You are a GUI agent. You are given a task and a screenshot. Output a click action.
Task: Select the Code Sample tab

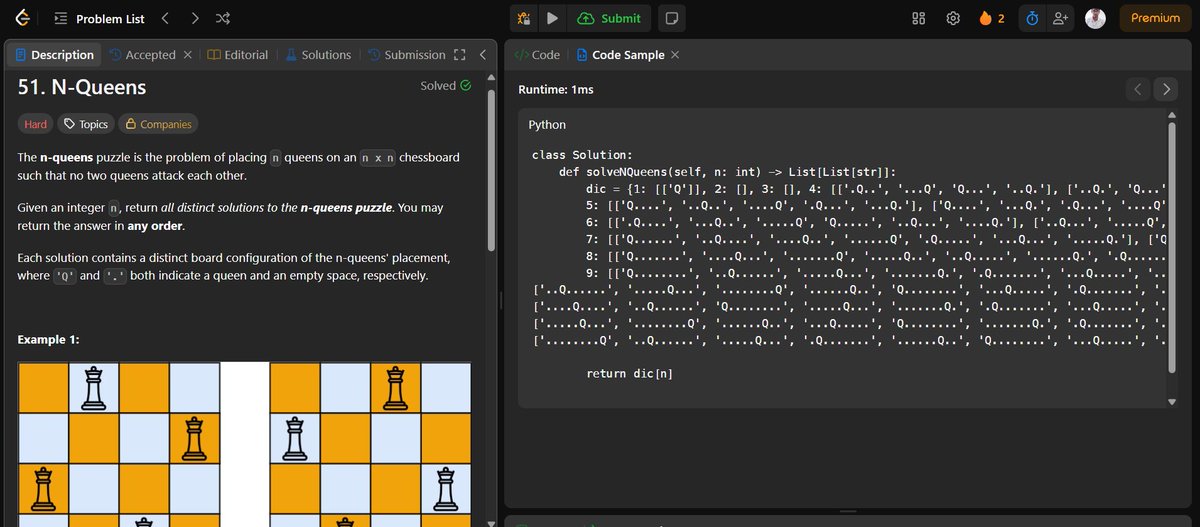tap(620, 55)
